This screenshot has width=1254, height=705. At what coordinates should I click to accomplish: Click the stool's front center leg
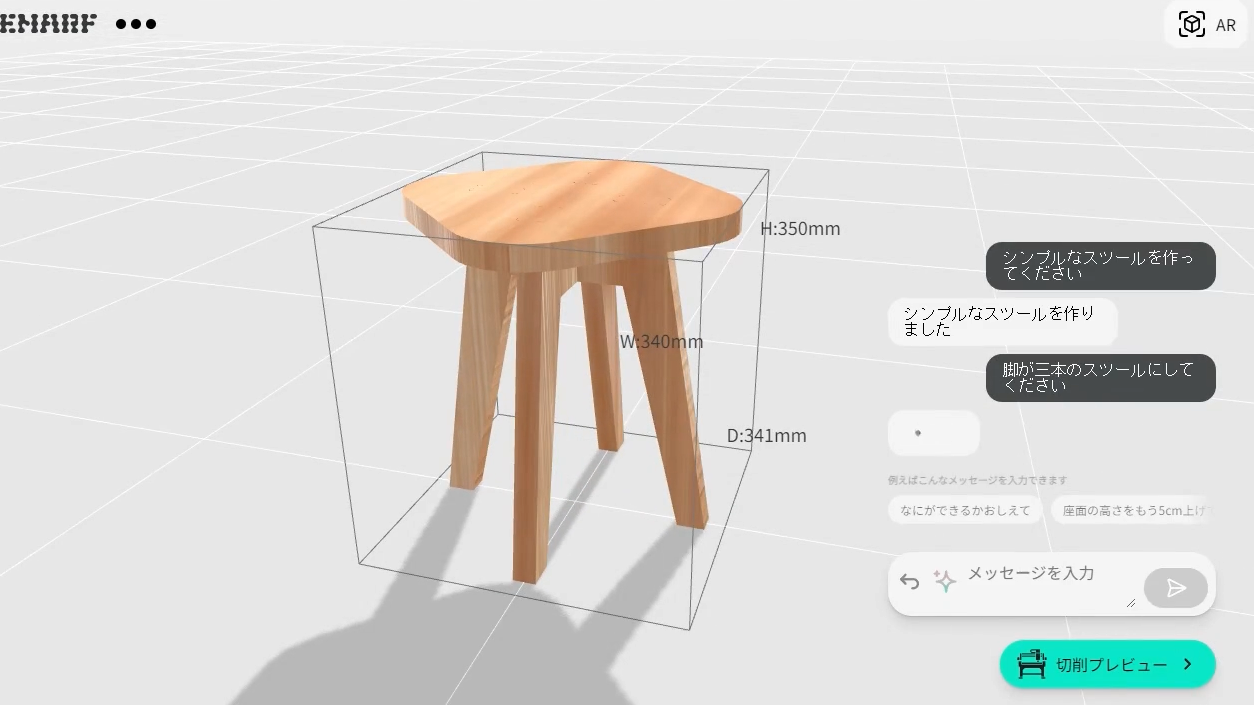click(x=533, y=430)
